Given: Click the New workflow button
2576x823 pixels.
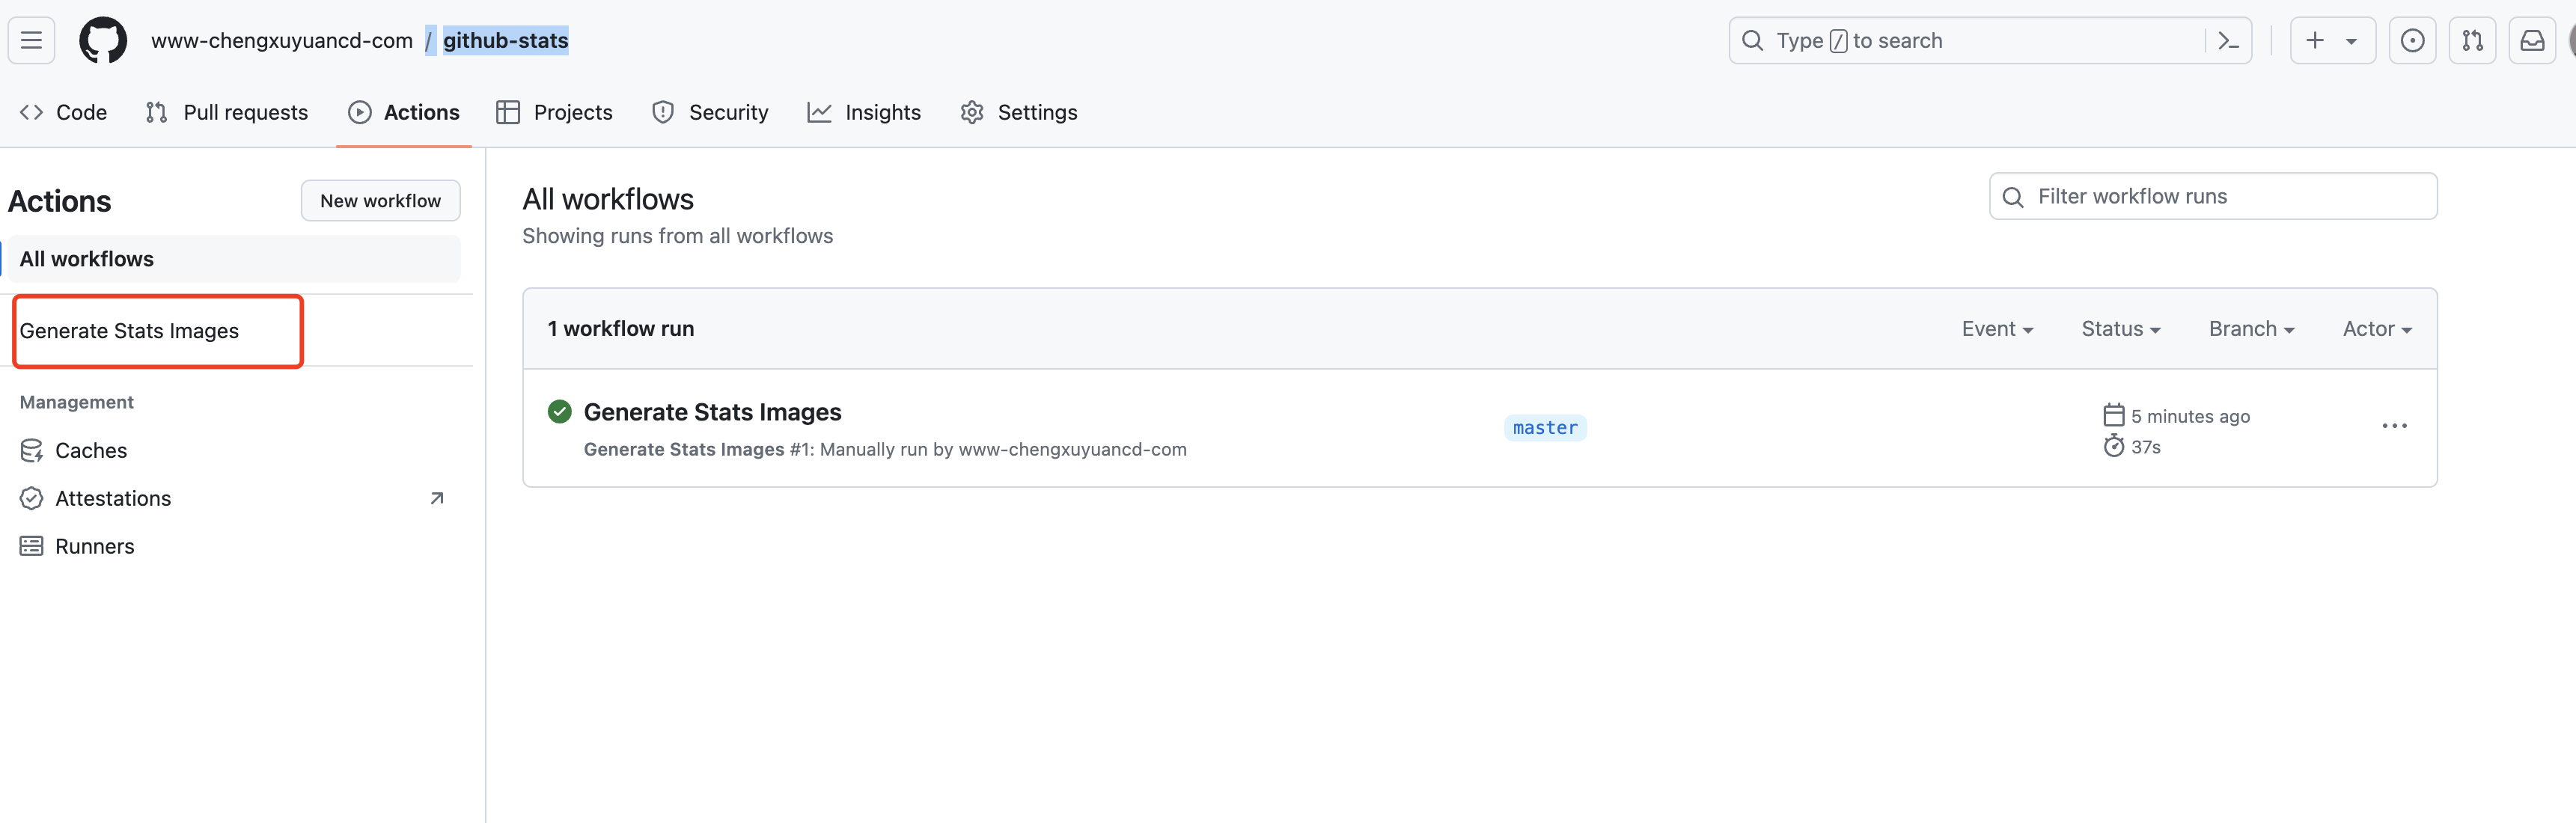Looking at the screenshot, I should pyautogui.click(x=380, y=201).
